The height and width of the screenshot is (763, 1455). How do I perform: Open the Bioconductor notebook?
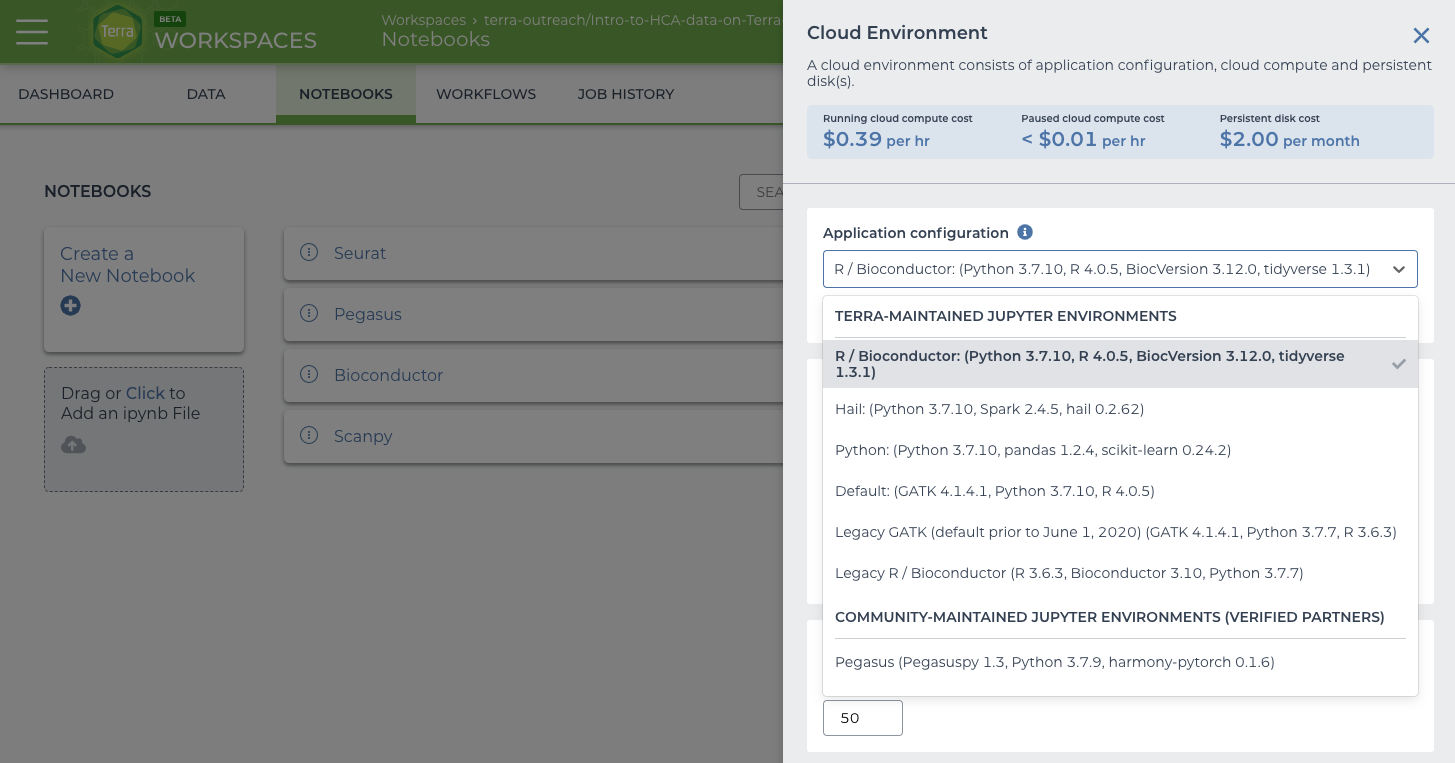point(388,375)
